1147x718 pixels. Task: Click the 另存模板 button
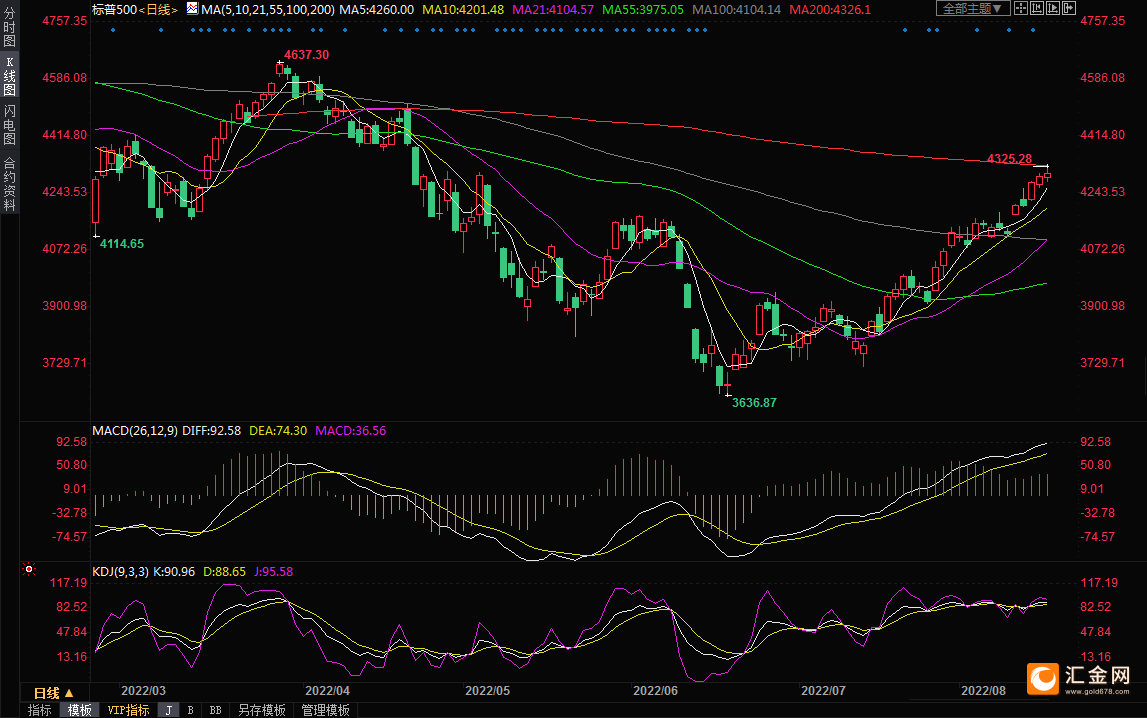pos(261,710)
